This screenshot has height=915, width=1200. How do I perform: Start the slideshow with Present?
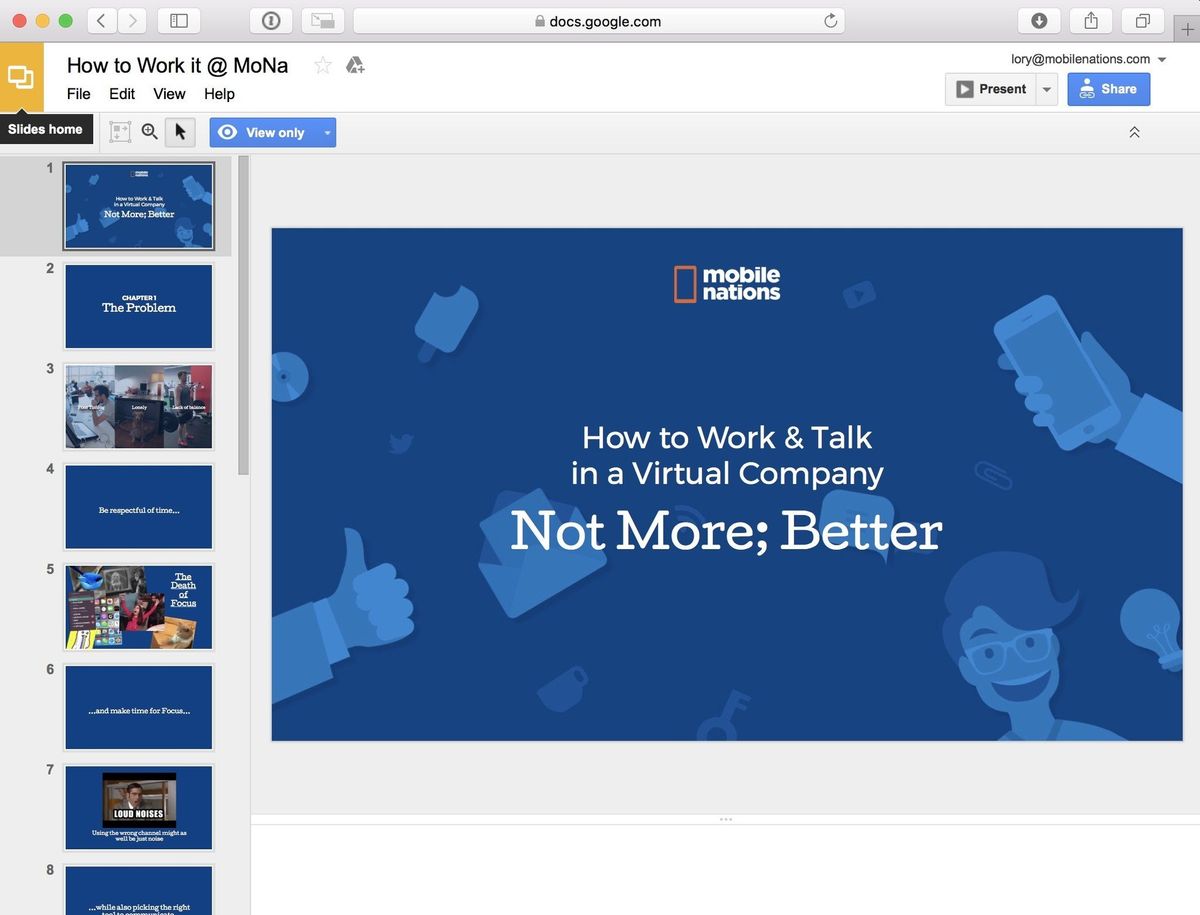click(x=991, y=89)
